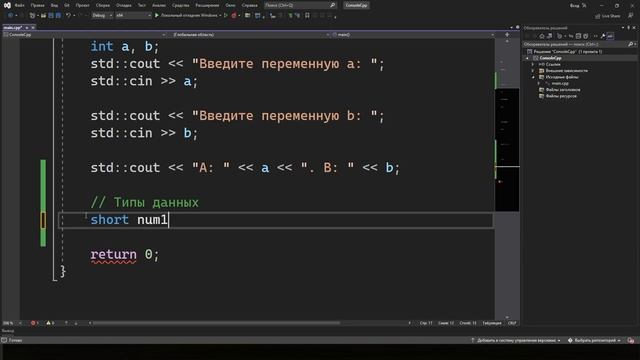Select Файлы ресурсов folder
Image resolution: width=640 pixels, height=360 pixels.
[x=561, y=96]
